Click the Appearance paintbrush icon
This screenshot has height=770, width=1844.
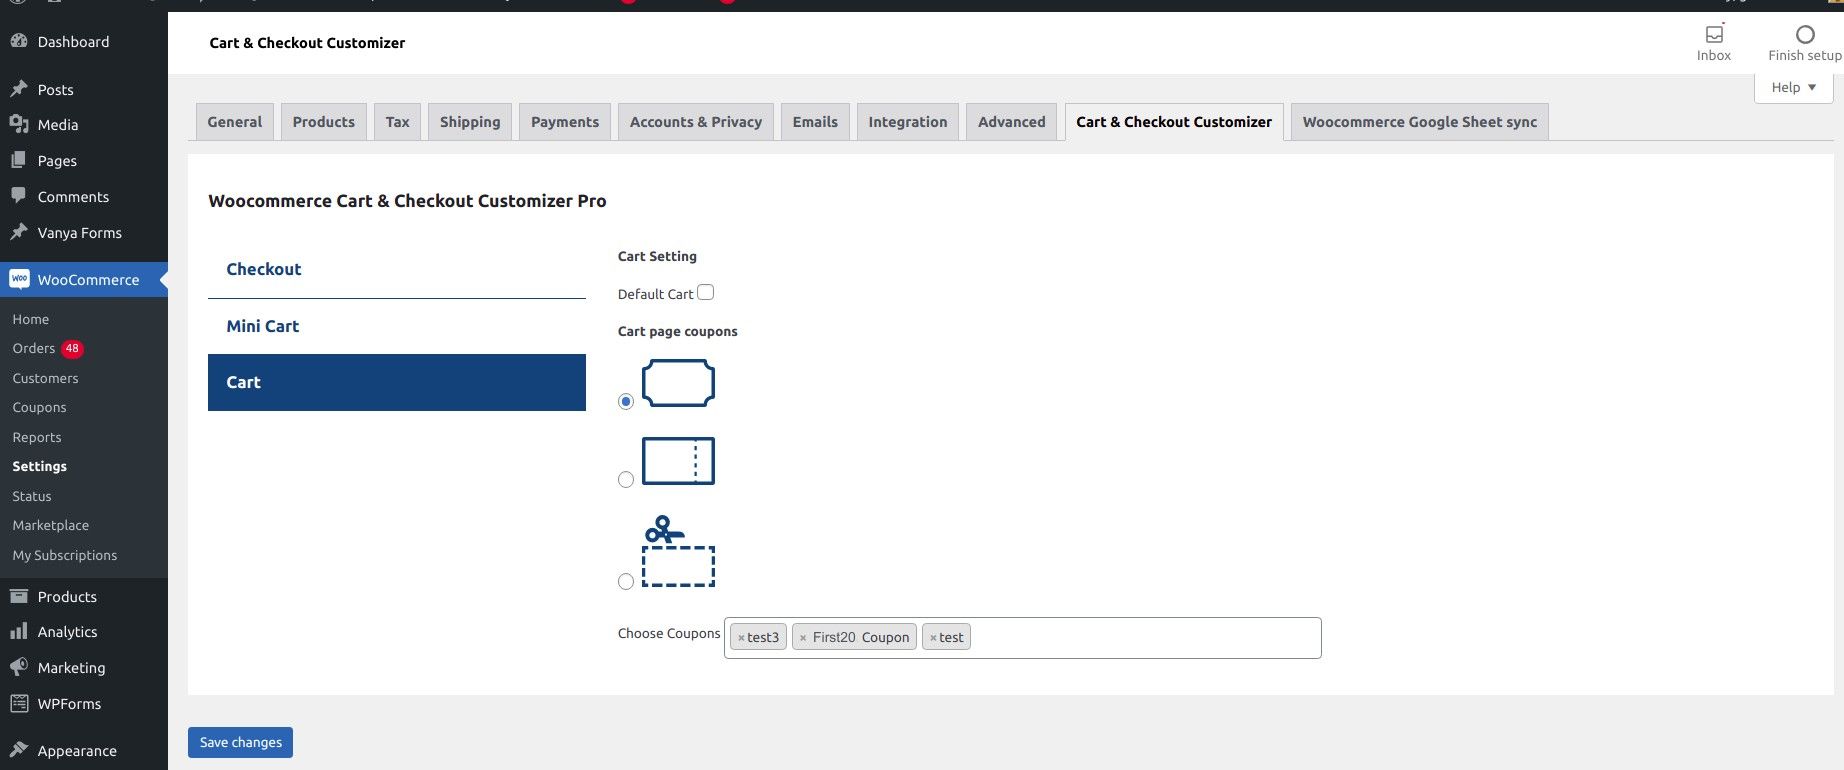[x=18, y=750]
